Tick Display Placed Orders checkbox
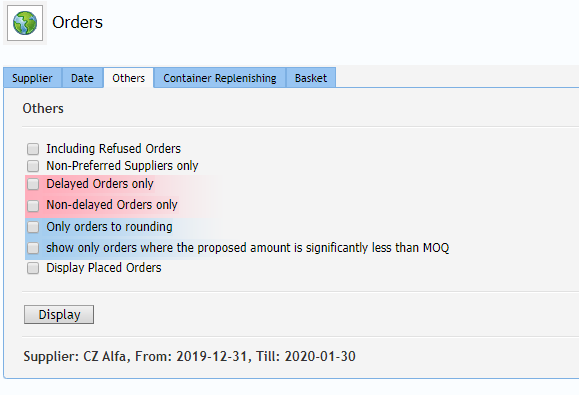Image resolution: width=579 pixels, height=395 pixels. point(33,268)
